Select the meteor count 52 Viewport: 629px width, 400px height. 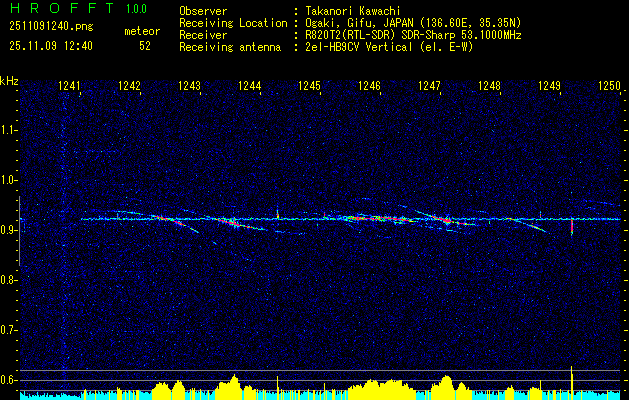(x=145, y=46)
